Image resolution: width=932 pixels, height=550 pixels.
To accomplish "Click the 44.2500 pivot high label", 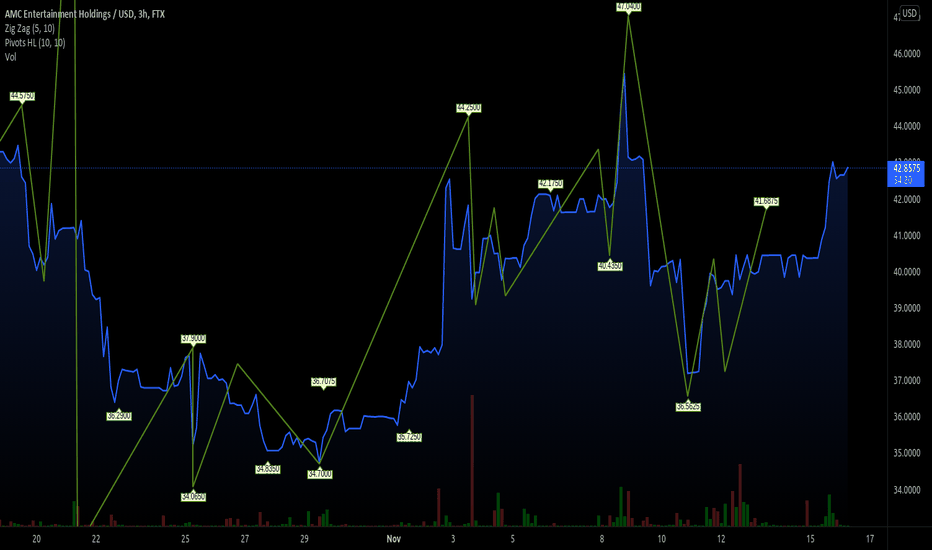I will (468, 108).
